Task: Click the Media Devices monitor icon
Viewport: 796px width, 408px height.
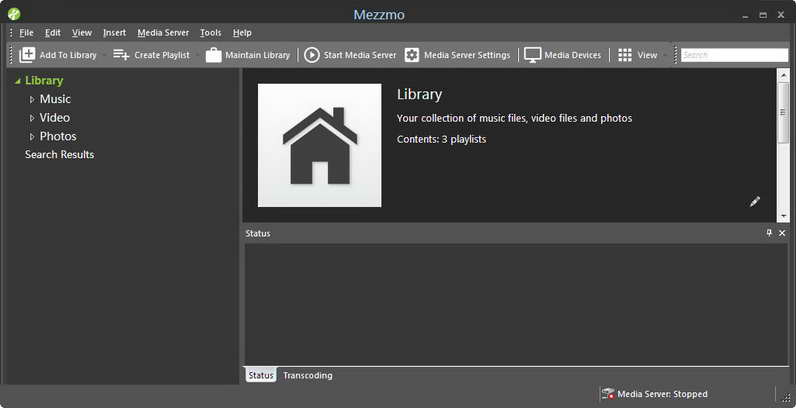Action: pyautogui.click(x=533, y=55)
